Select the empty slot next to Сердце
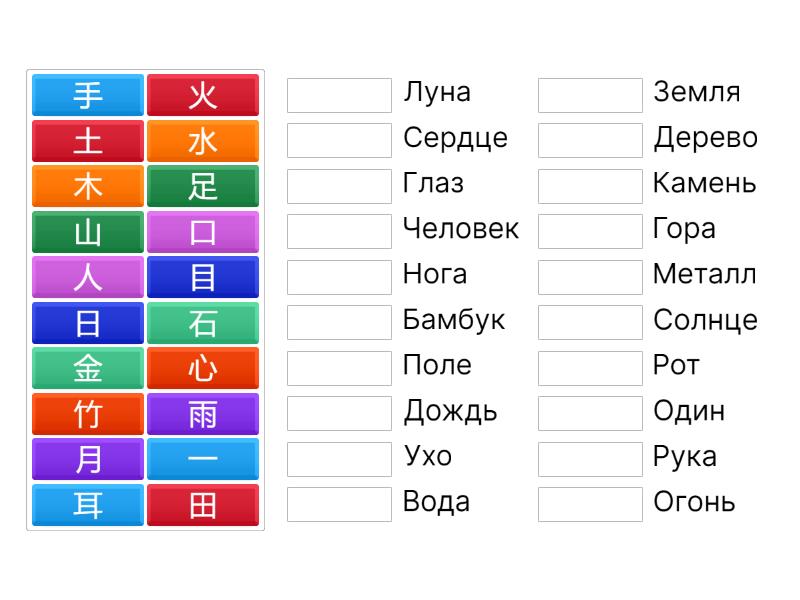Screen dimensions: 800x600 tap(339, 140)
